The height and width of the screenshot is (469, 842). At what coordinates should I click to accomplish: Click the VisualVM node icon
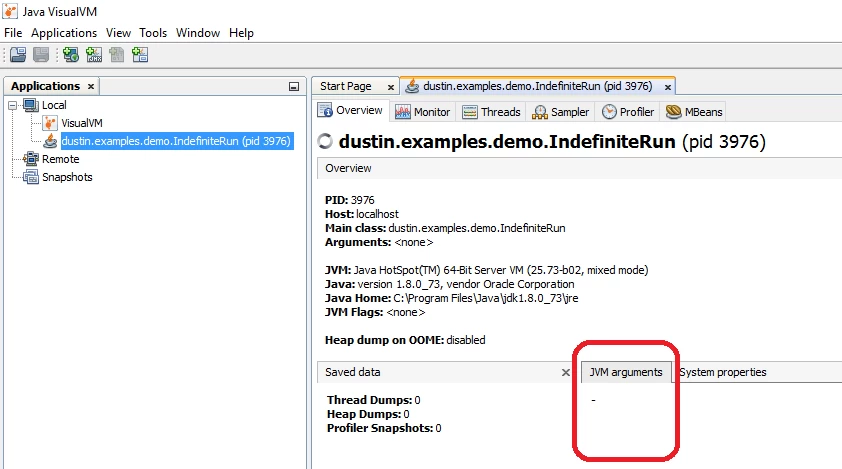(x=50, y=123)
